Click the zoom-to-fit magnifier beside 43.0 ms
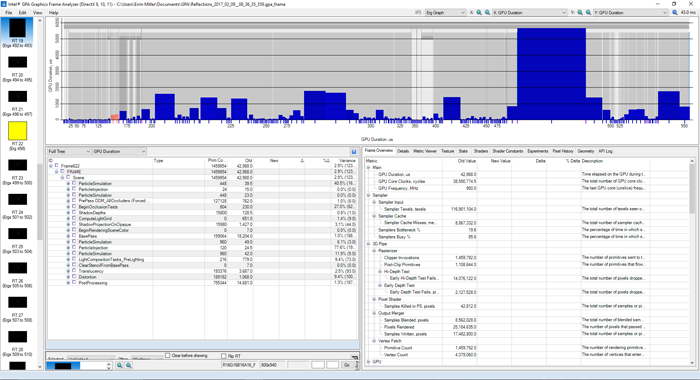Viewport: 700px width, 380px height. [x=675, y=13]
